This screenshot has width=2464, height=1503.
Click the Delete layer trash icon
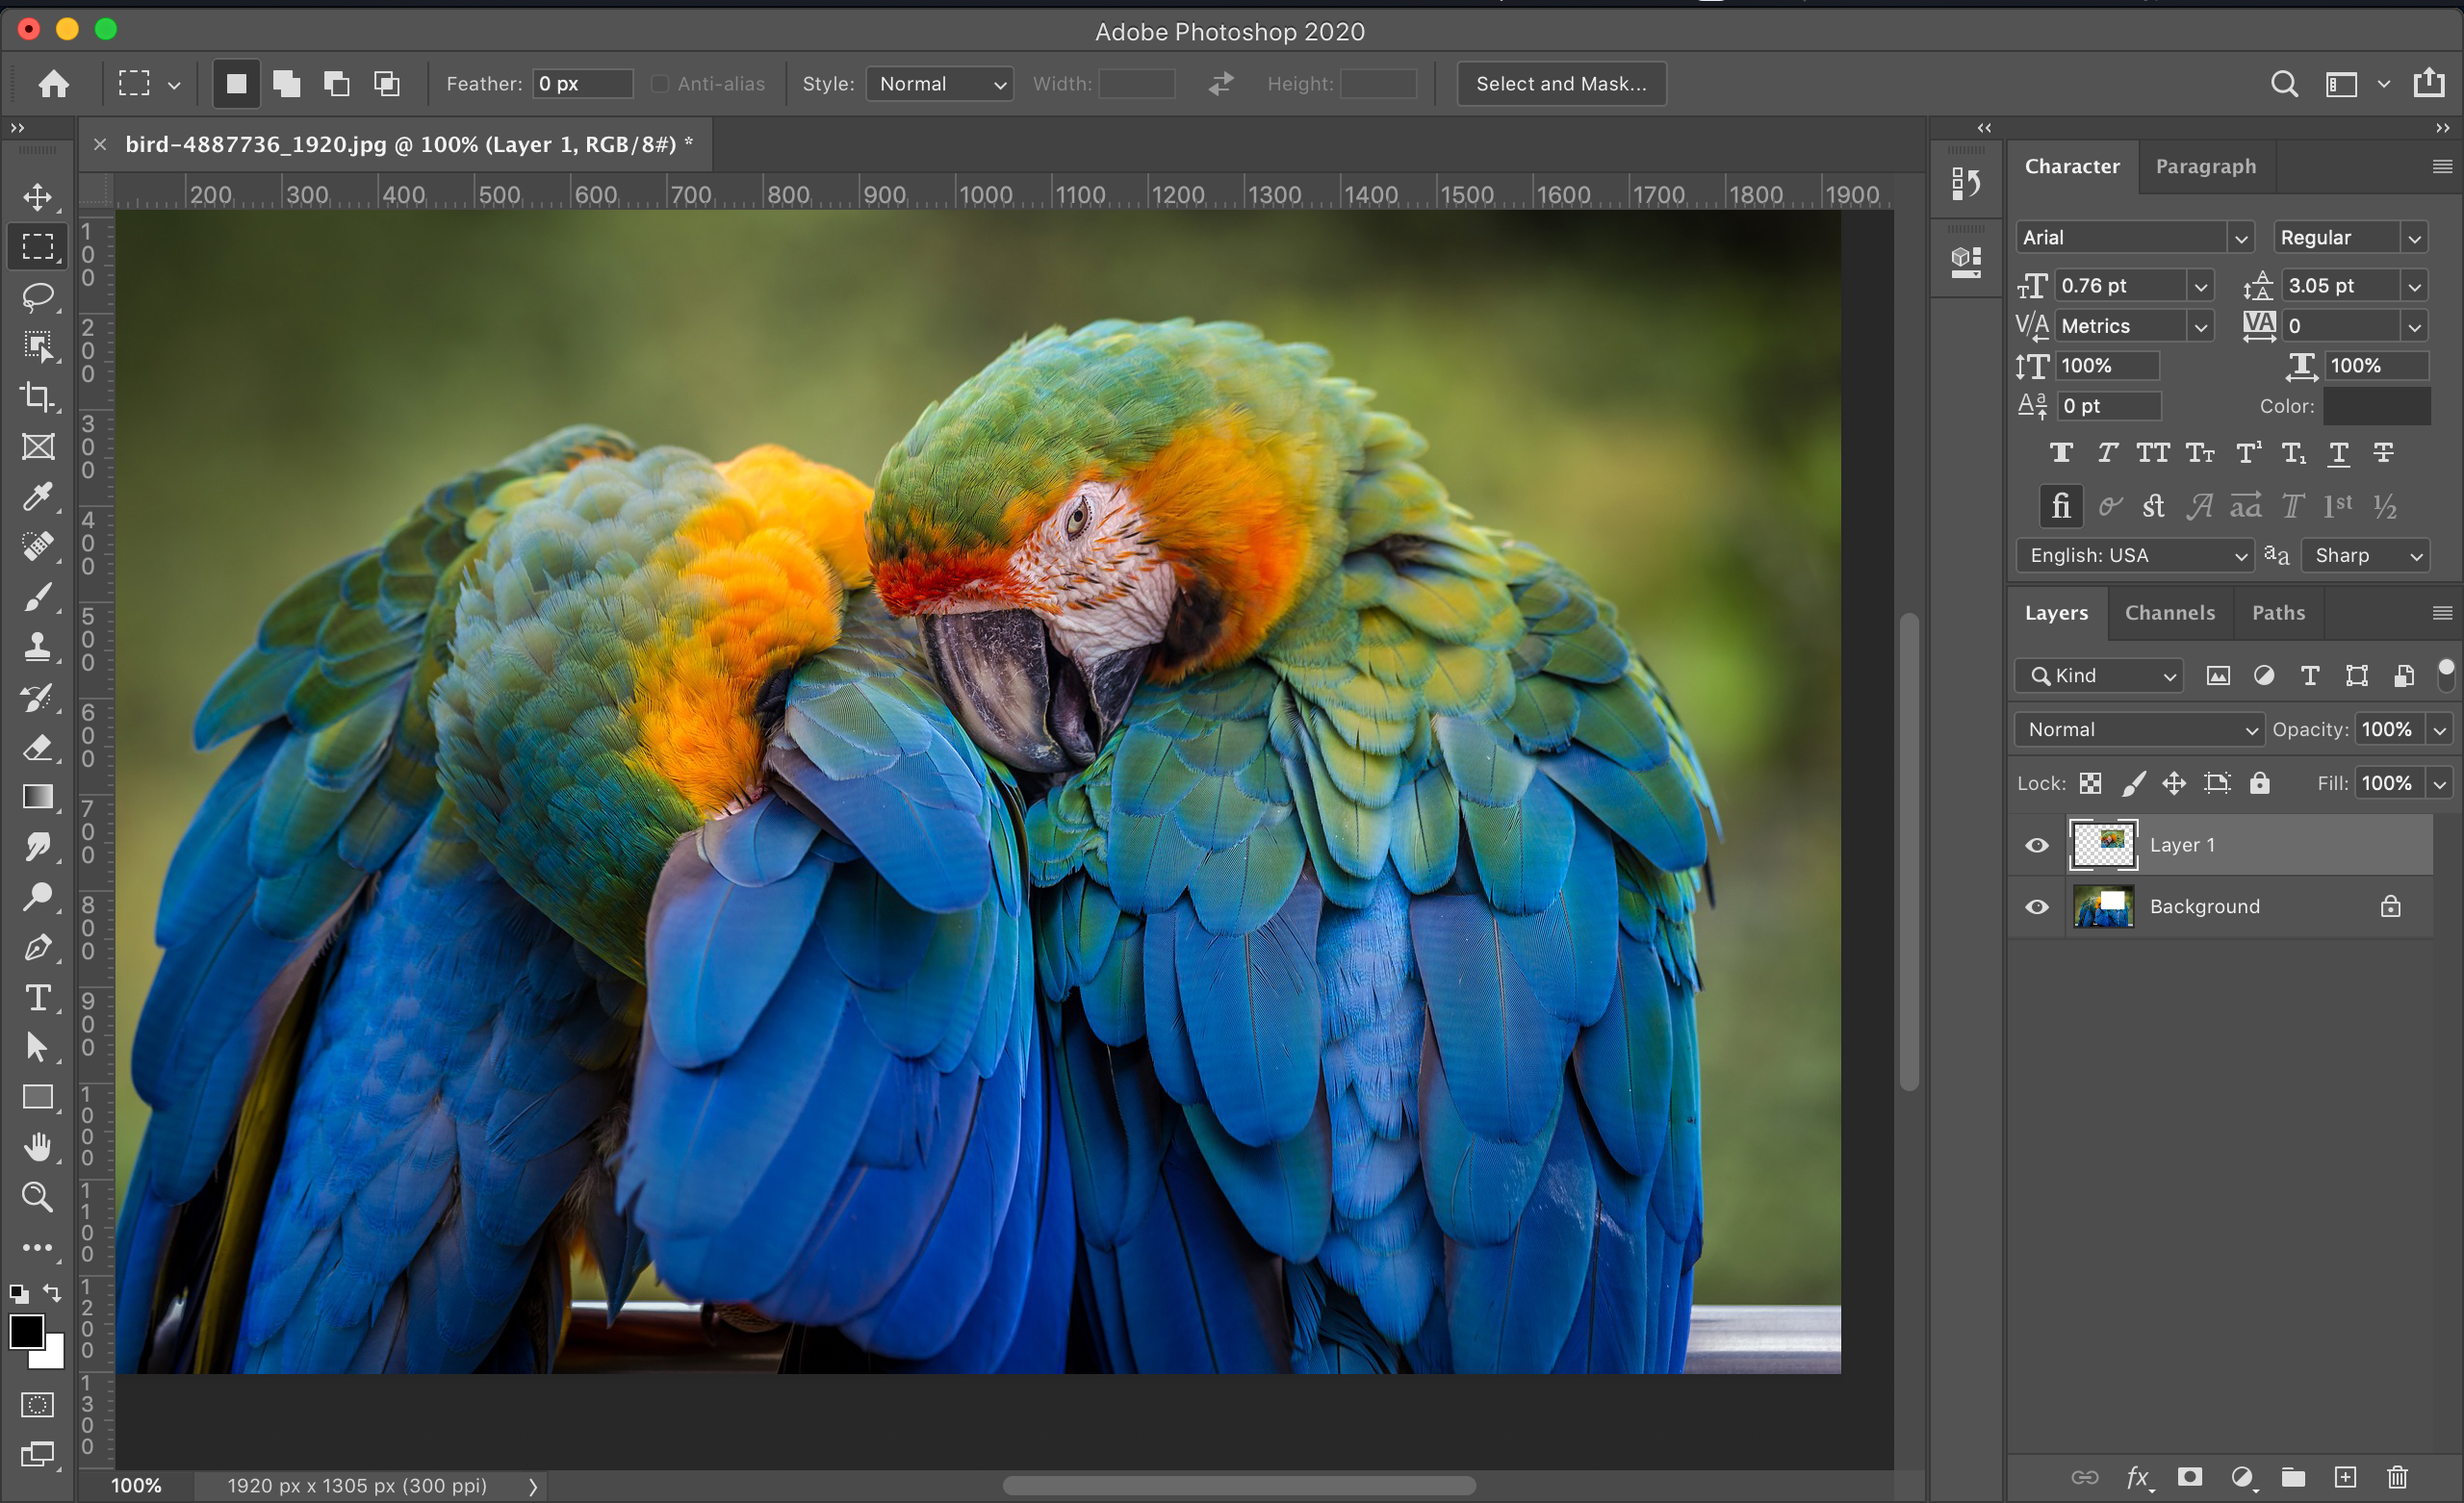point(2397,1477)
